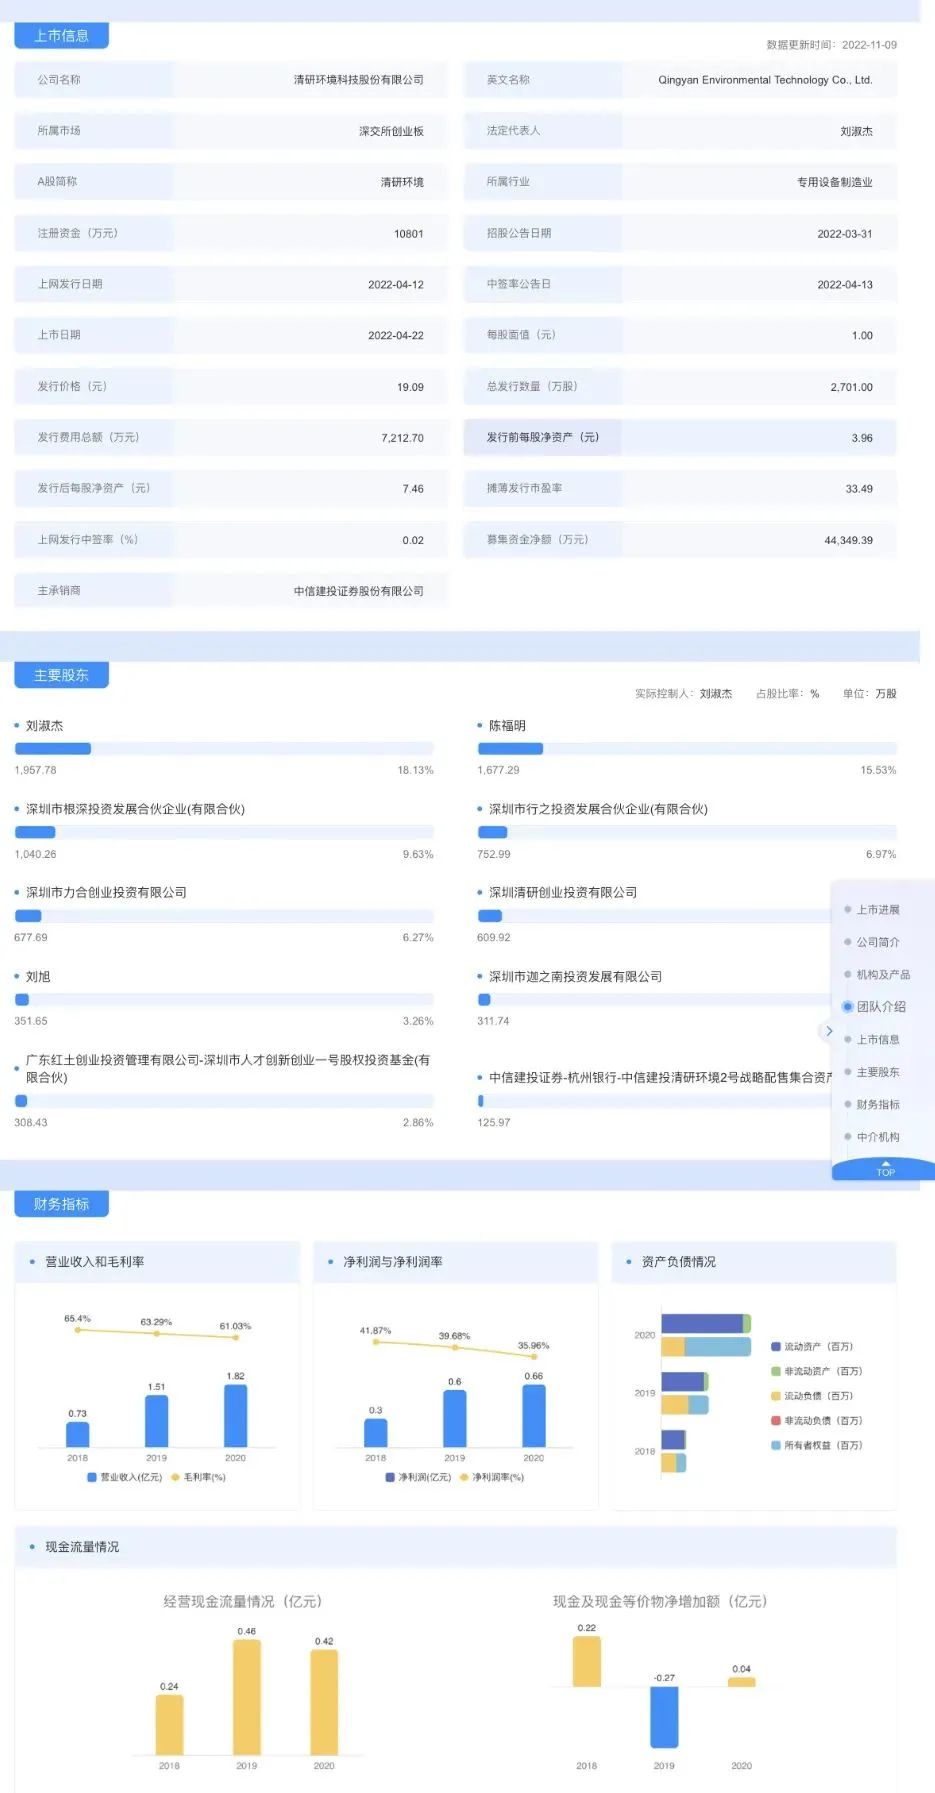The height and width of the screenshot is (1793, 935).
Task: Click the 主要股东 section header tab
Action: [x=61, y=675]
